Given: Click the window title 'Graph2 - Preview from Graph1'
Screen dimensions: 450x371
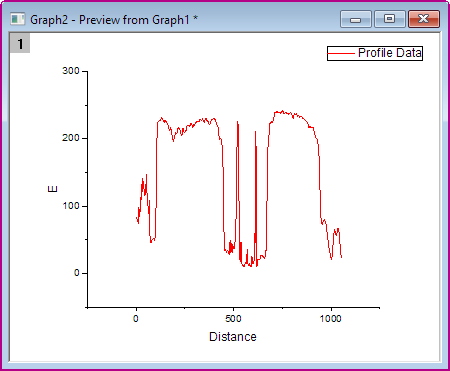Looking at the screenshot, I should [114, 20].
